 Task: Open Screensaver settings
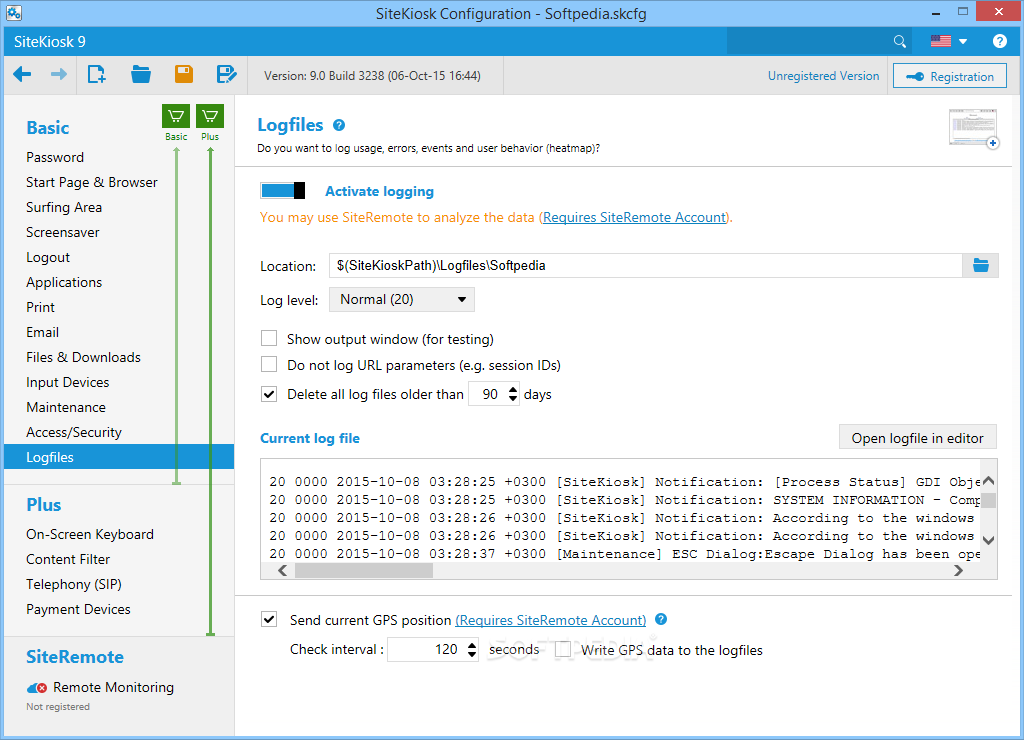pyautogui.click(x=63, y=233)
